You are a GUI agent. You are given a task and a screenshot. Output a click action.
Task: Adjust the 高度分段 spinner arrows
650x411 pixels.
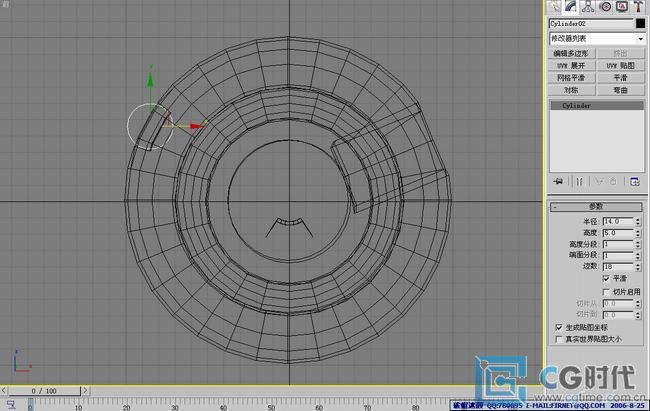(x=638, y=244)
